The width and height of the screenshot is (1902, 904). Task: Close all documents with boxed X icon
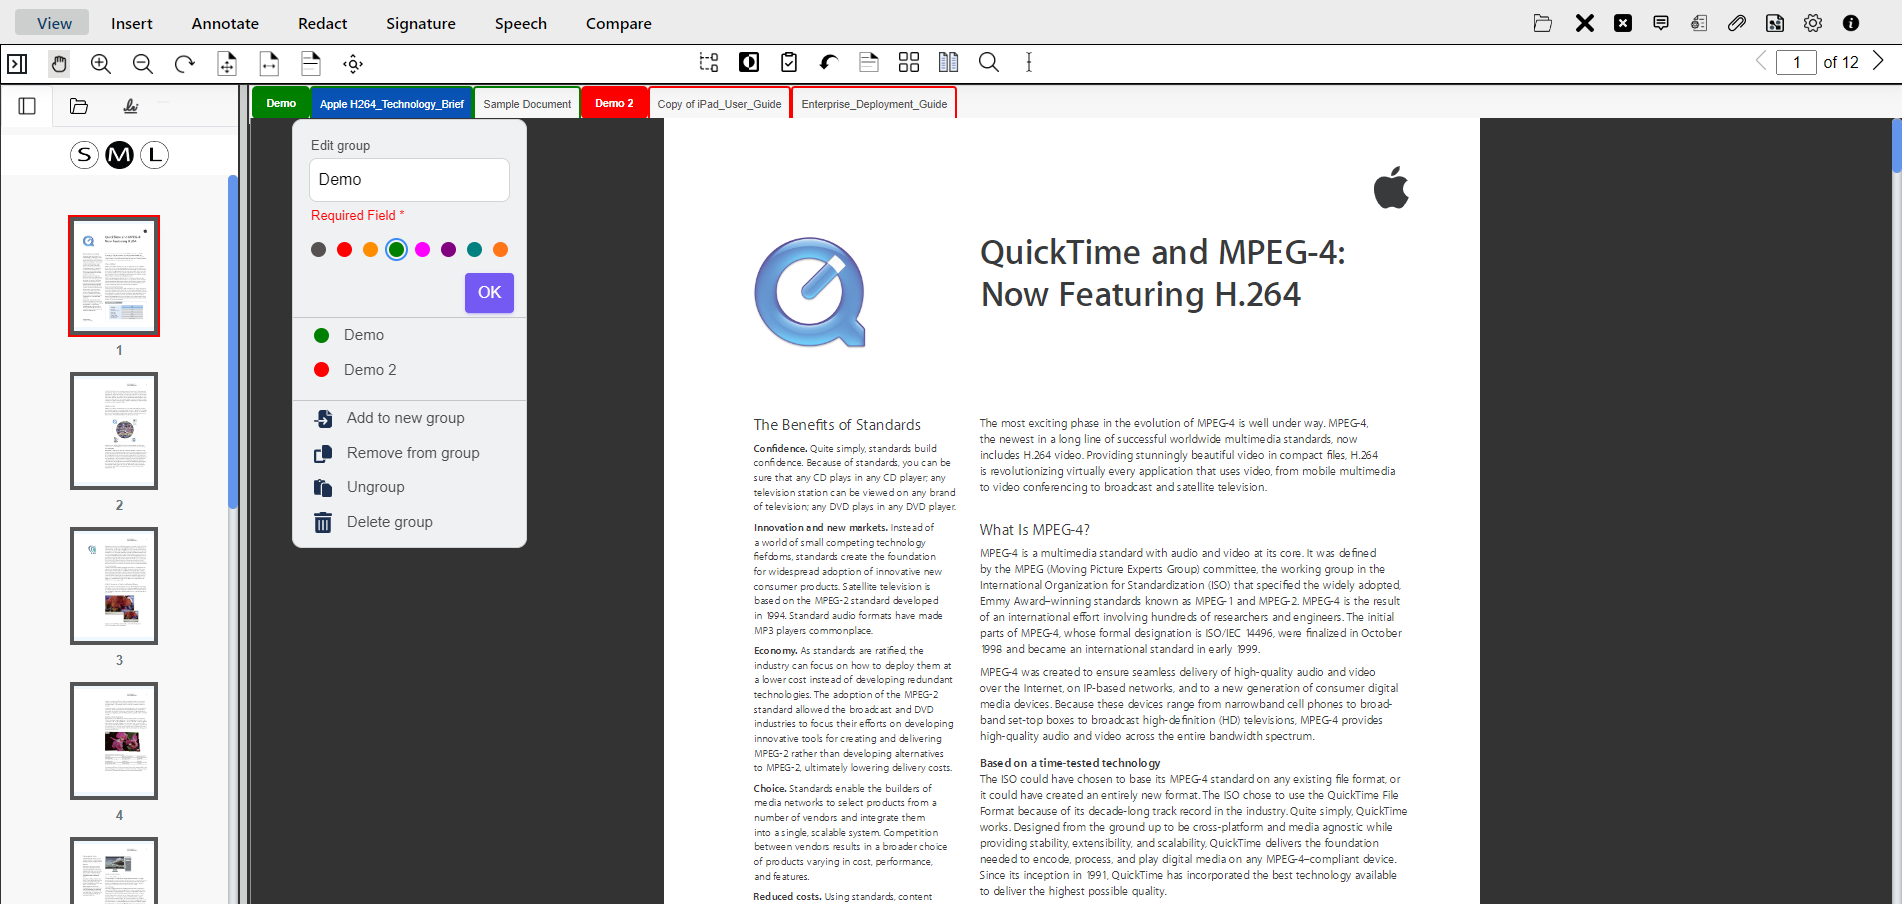click(x=1623, y=23)
